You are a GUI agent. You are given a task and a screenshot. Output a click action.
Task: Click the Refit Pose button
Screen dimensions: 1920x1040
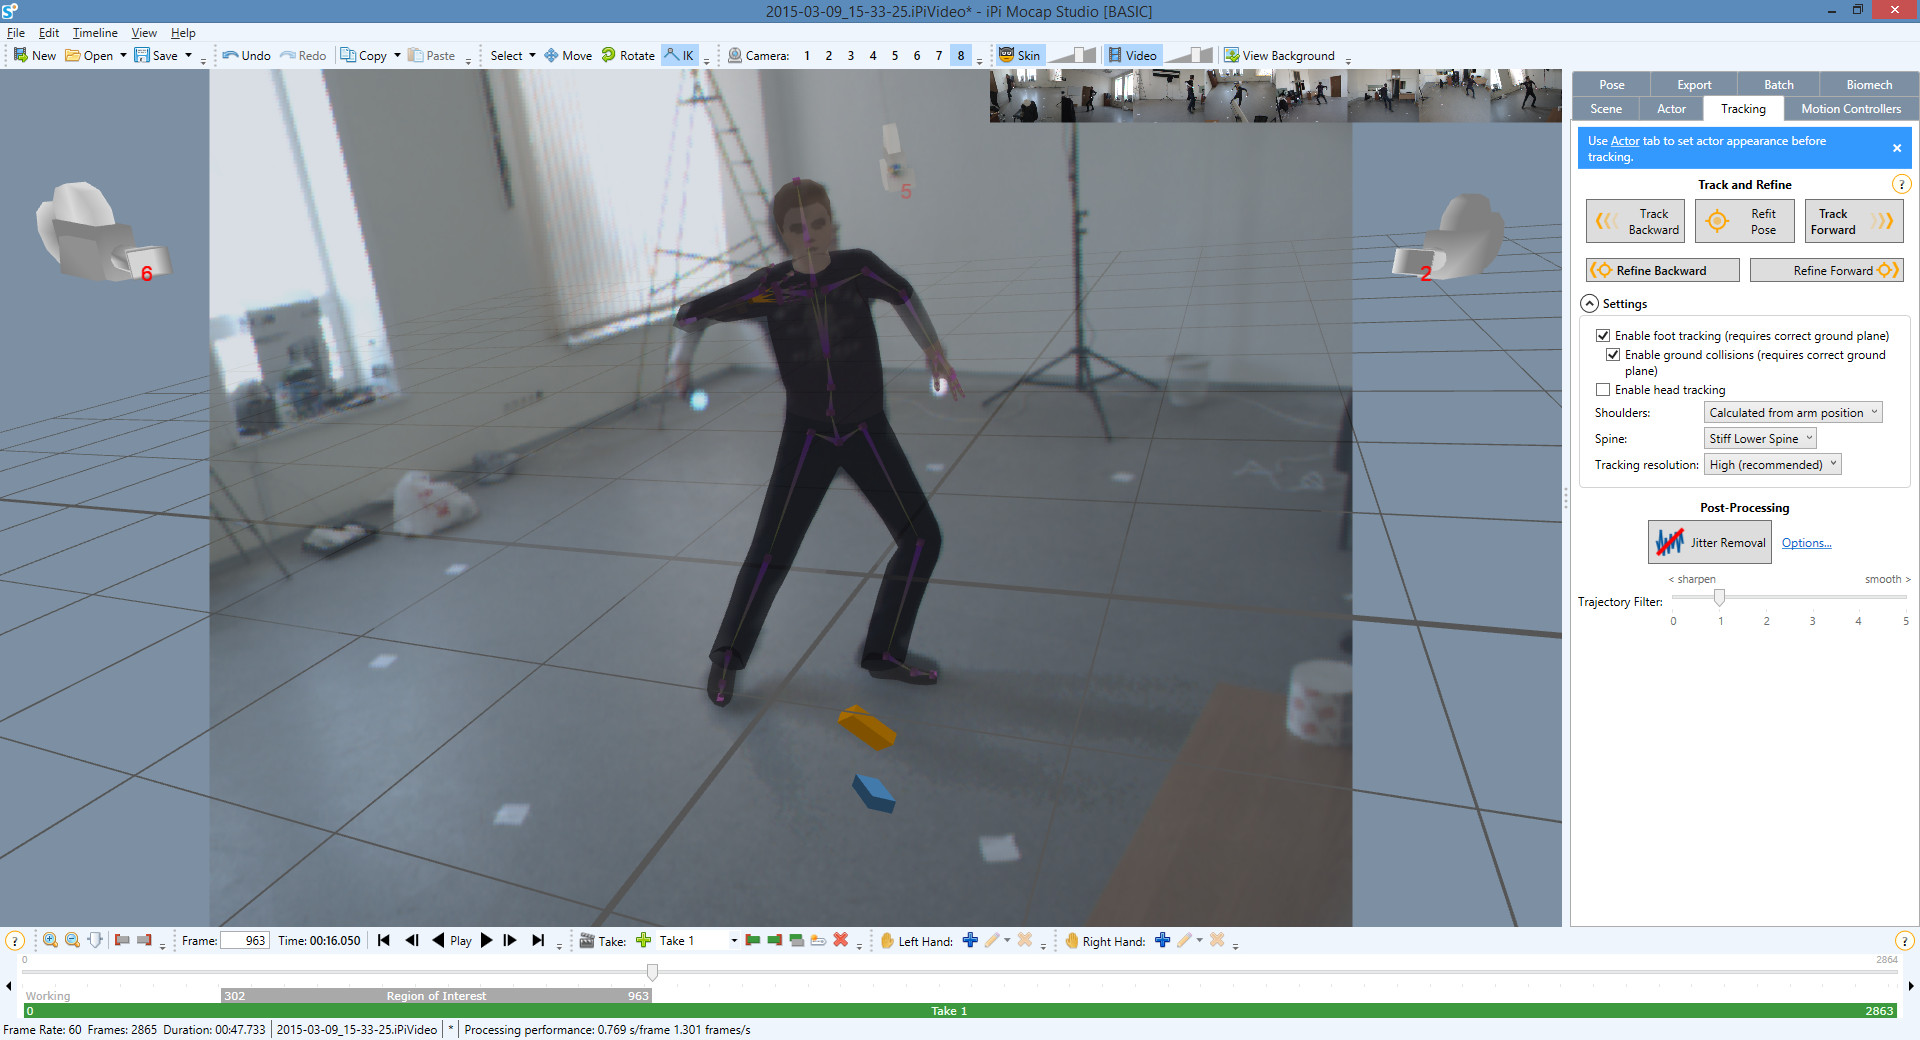[x=1744, y=221]
